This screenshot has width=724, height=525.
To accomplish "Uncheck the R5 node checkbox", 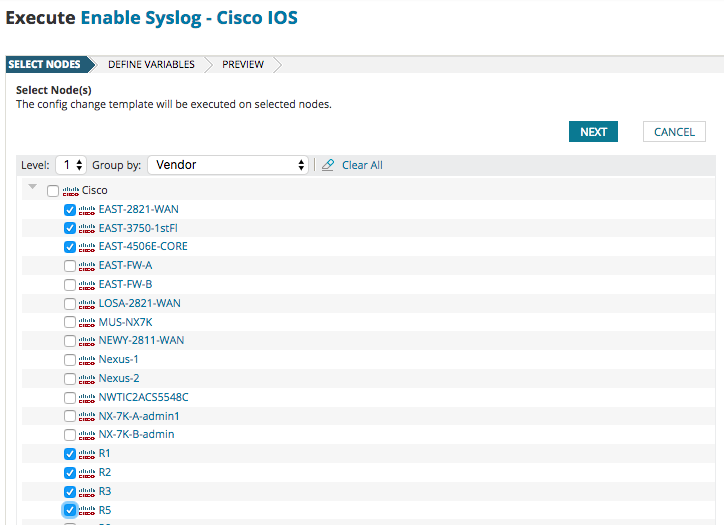I will click(70, 510).
